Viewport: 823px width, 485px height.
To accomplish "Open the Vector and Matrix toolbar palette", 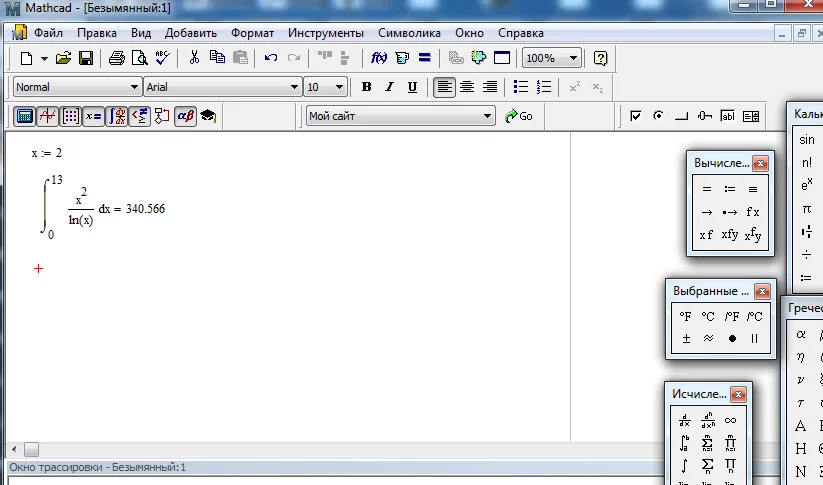I will point(70,116).
